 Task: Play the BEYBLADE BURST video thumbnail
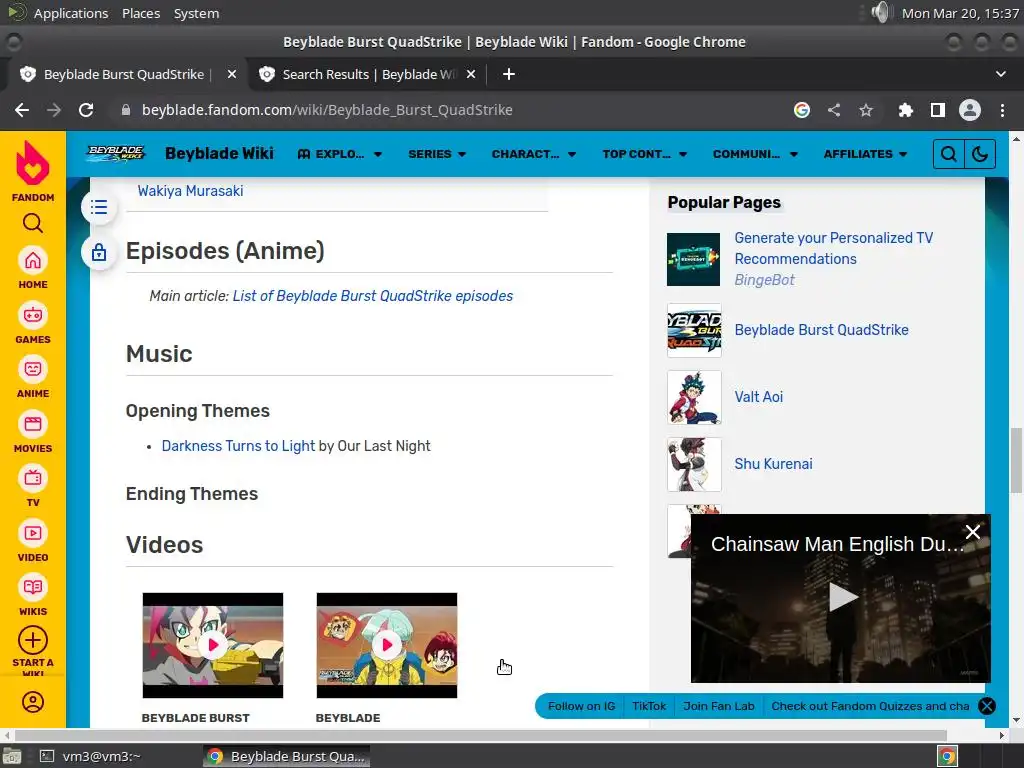pyautogui.click(x=213, y=645)
